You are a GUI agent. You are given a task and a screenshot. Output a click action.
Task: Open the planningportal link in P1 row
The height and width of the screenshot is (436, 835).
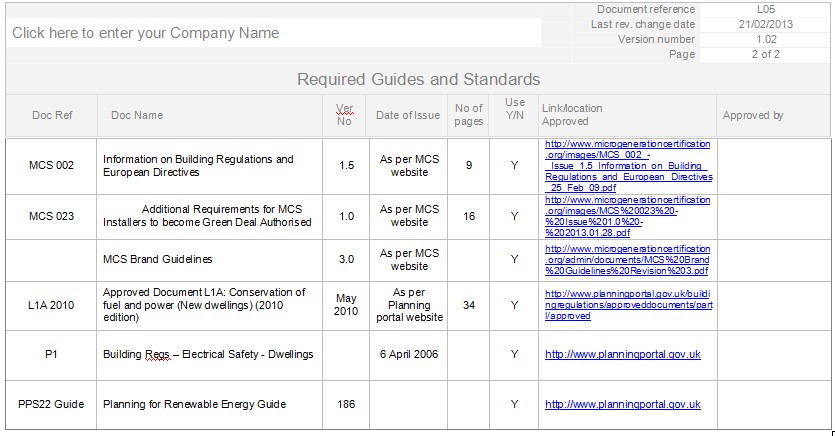622,354
